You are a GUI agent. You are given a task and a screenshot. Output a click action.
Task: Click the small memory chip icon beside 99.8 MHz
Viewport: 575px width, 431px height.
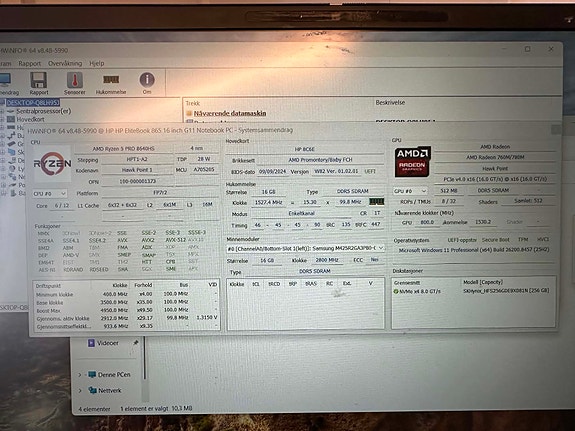pos(376,202)
